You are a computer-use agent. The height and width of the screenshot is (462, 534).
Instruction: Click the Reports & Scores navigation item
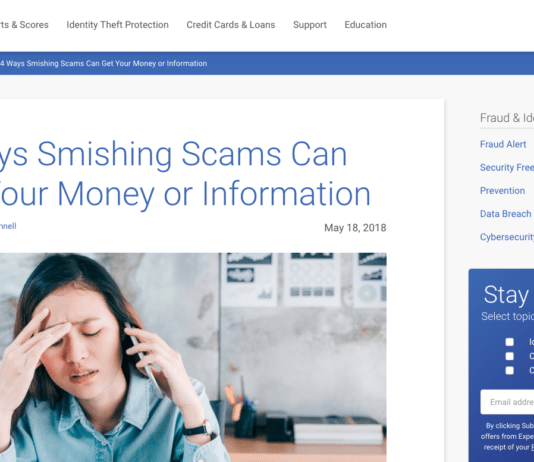click(x=24, y=25)
